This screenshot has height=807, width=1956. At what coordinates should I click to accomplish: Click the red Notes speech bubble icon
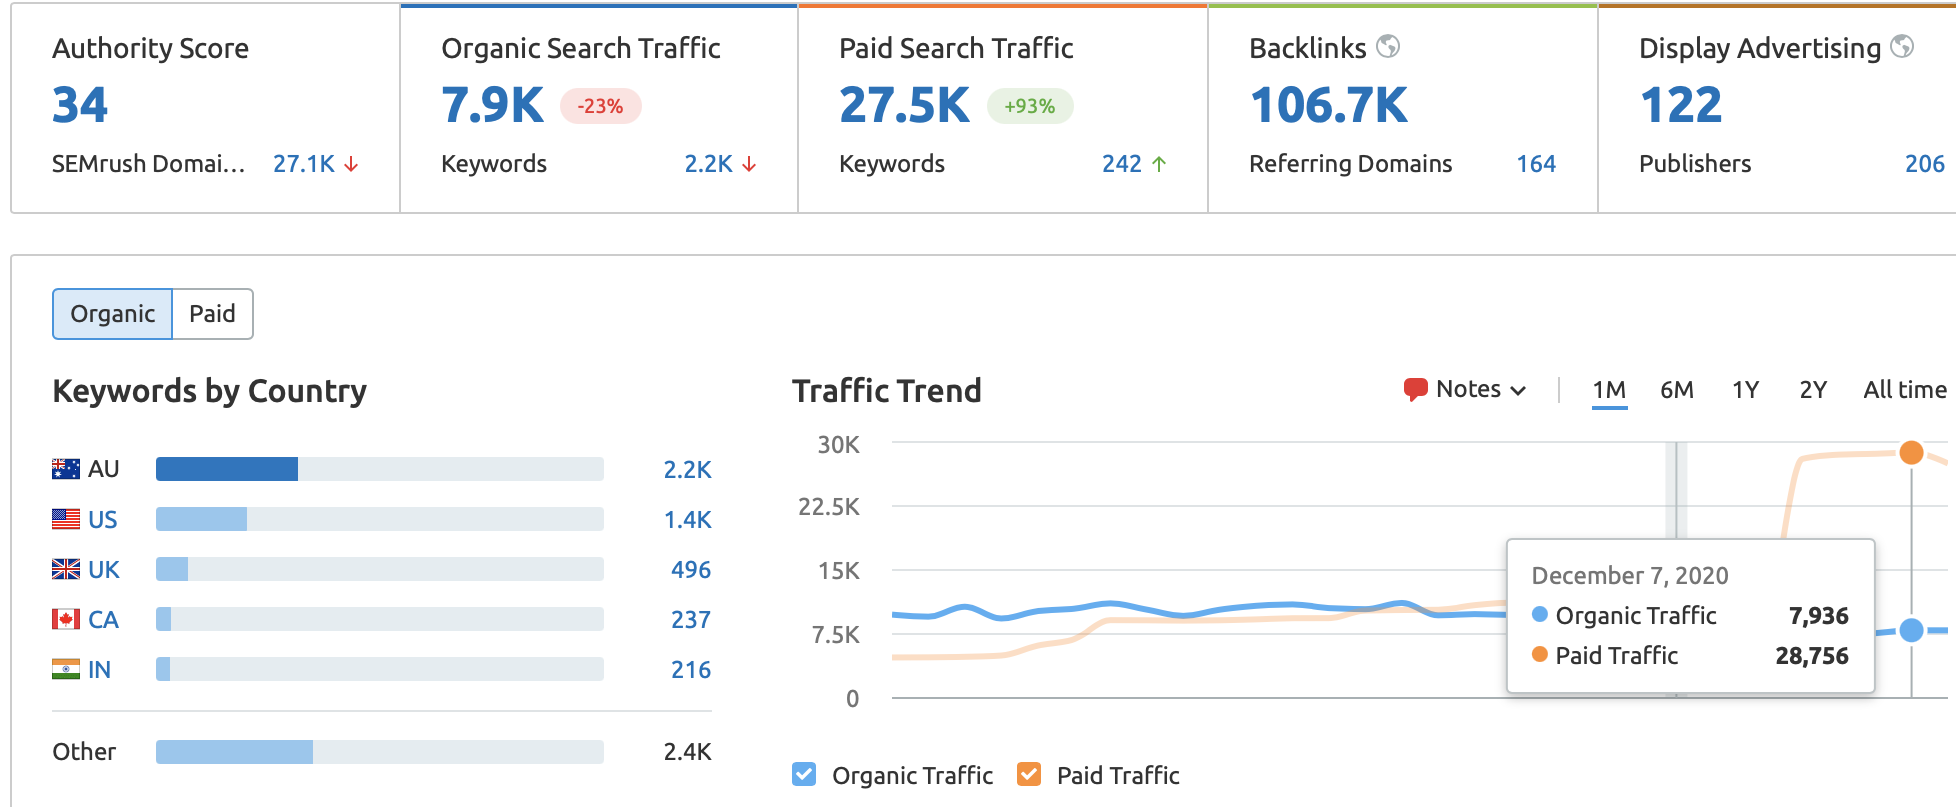1415,389
